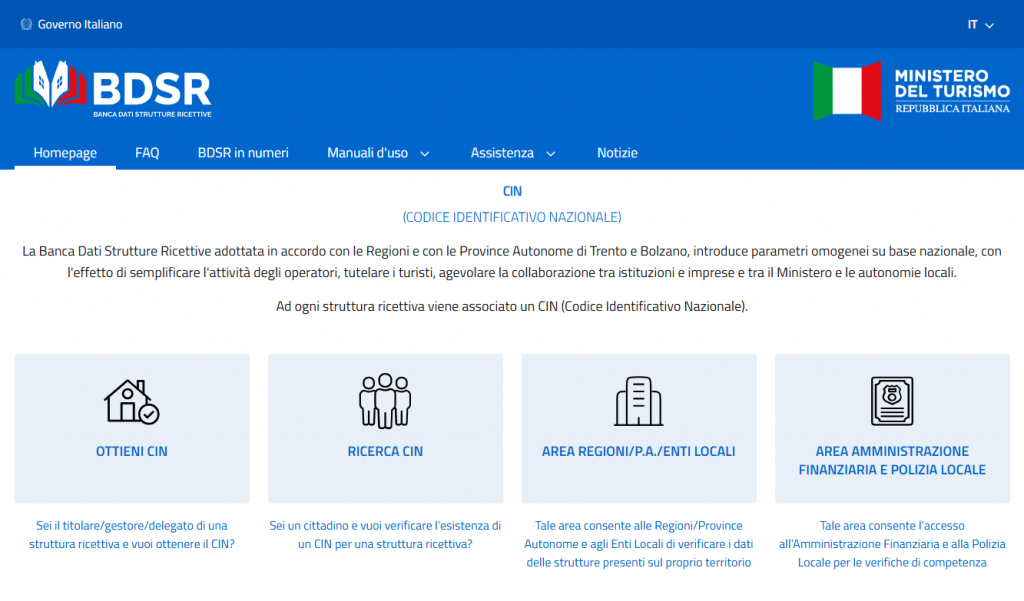Click the Ministero del Turismo flag emblem
This screenshot has height=601, width=1024.
point(845,90)
